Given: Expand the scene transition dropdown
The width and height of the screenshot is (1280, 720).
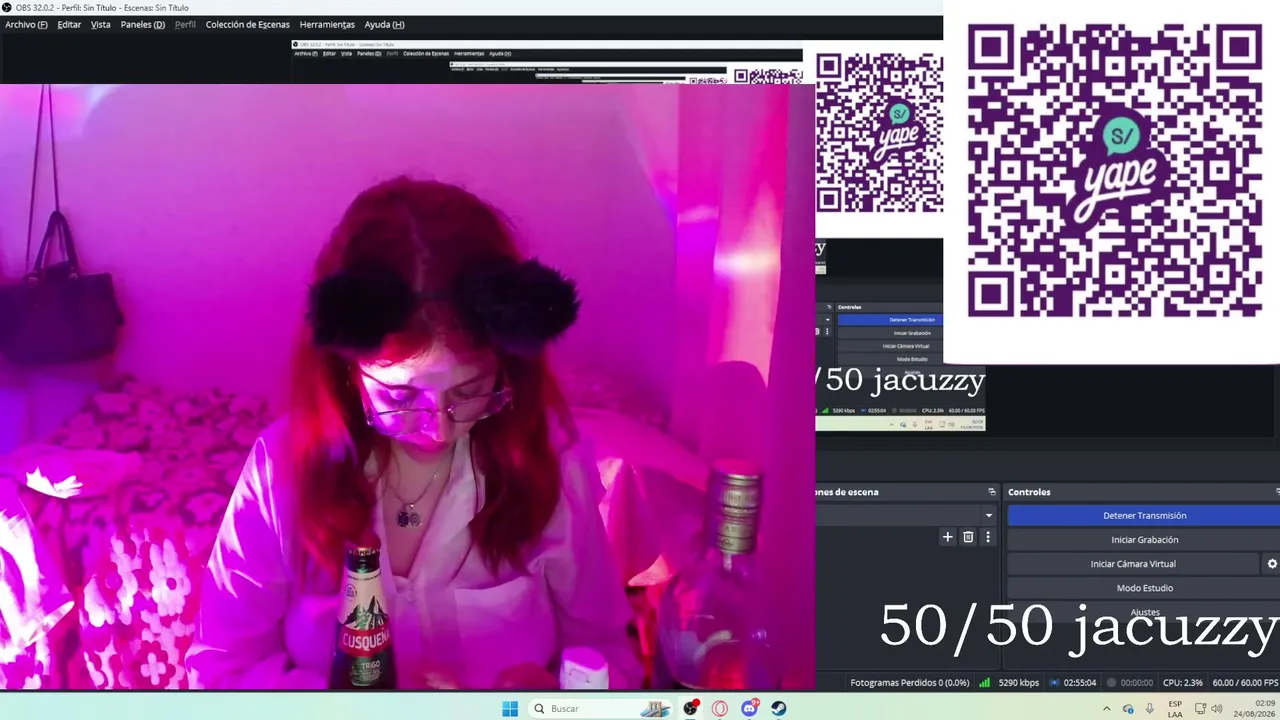Looking at the screenshot, I should coord(989,516).
